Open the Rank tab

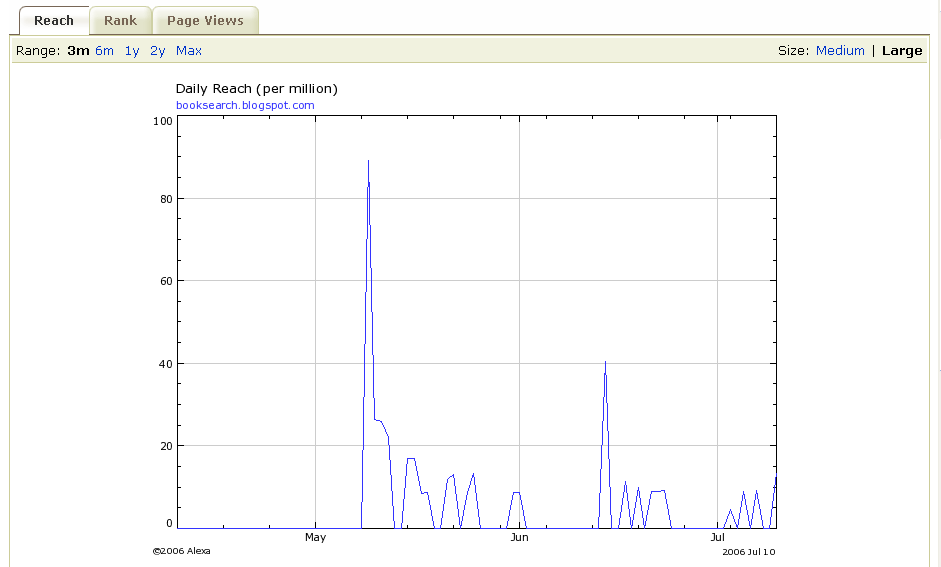(120, 21)
